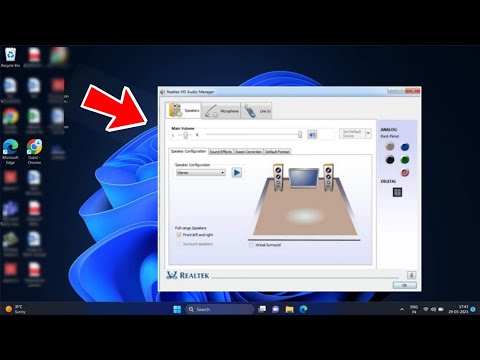The width and height of the screenshot is (480, 360).
Task: Open the Default Format tab
Action: tap(277, 152)
